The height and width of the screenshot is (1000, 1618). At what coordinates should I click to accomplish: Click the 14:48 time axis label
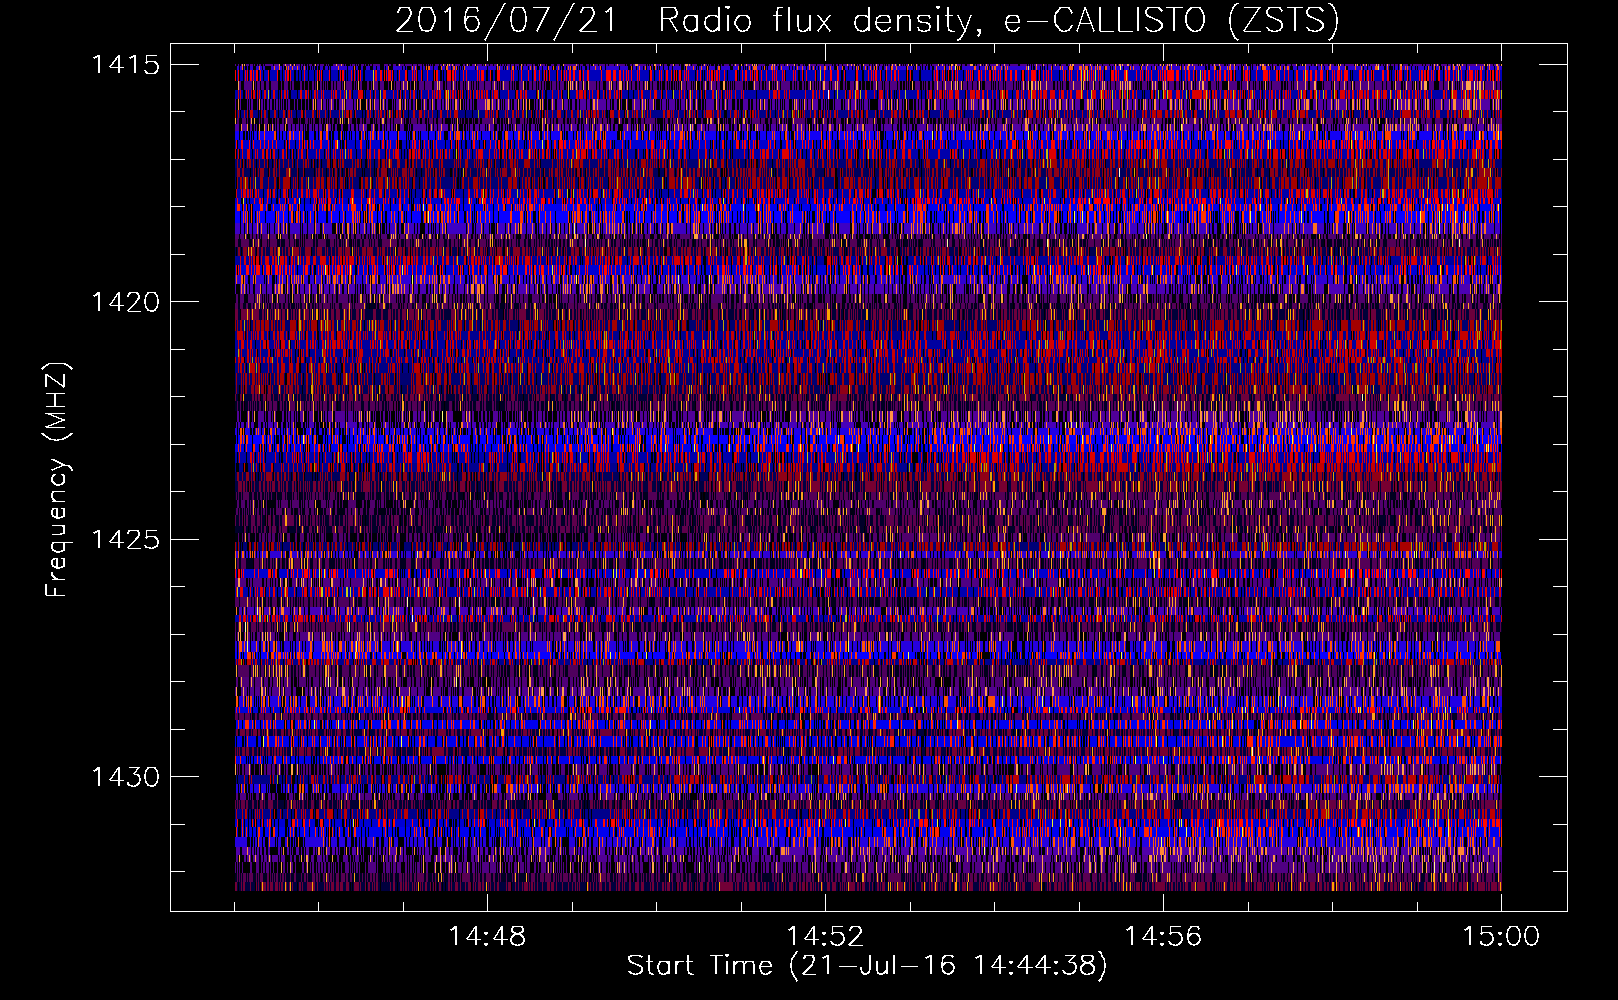pyautogui.click(x=487, y=937)
